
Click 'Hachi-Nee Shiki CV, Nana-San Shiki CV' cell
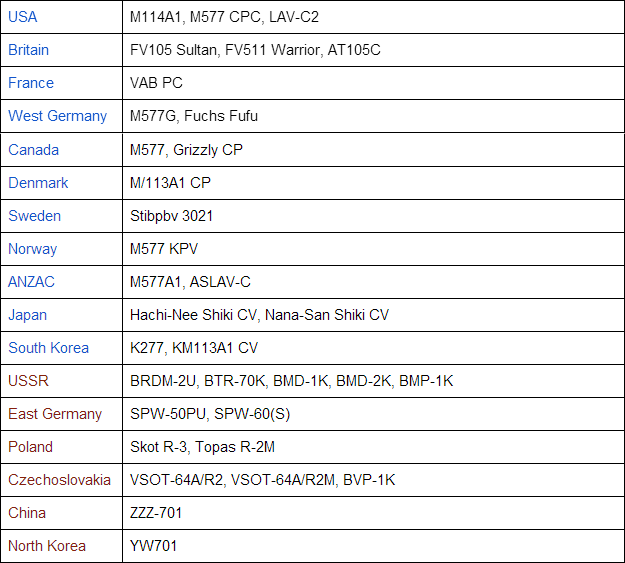(373, 315)
